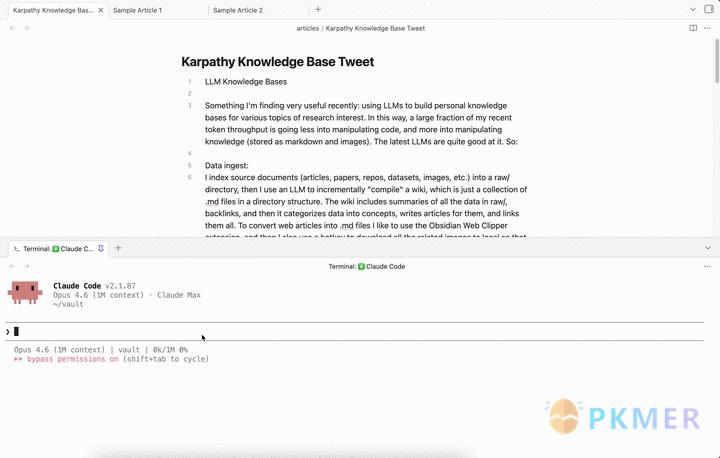Toggle reading view book icon
Image resolution: width=720 pixels, height=458 pixels.
click(693, 28)
